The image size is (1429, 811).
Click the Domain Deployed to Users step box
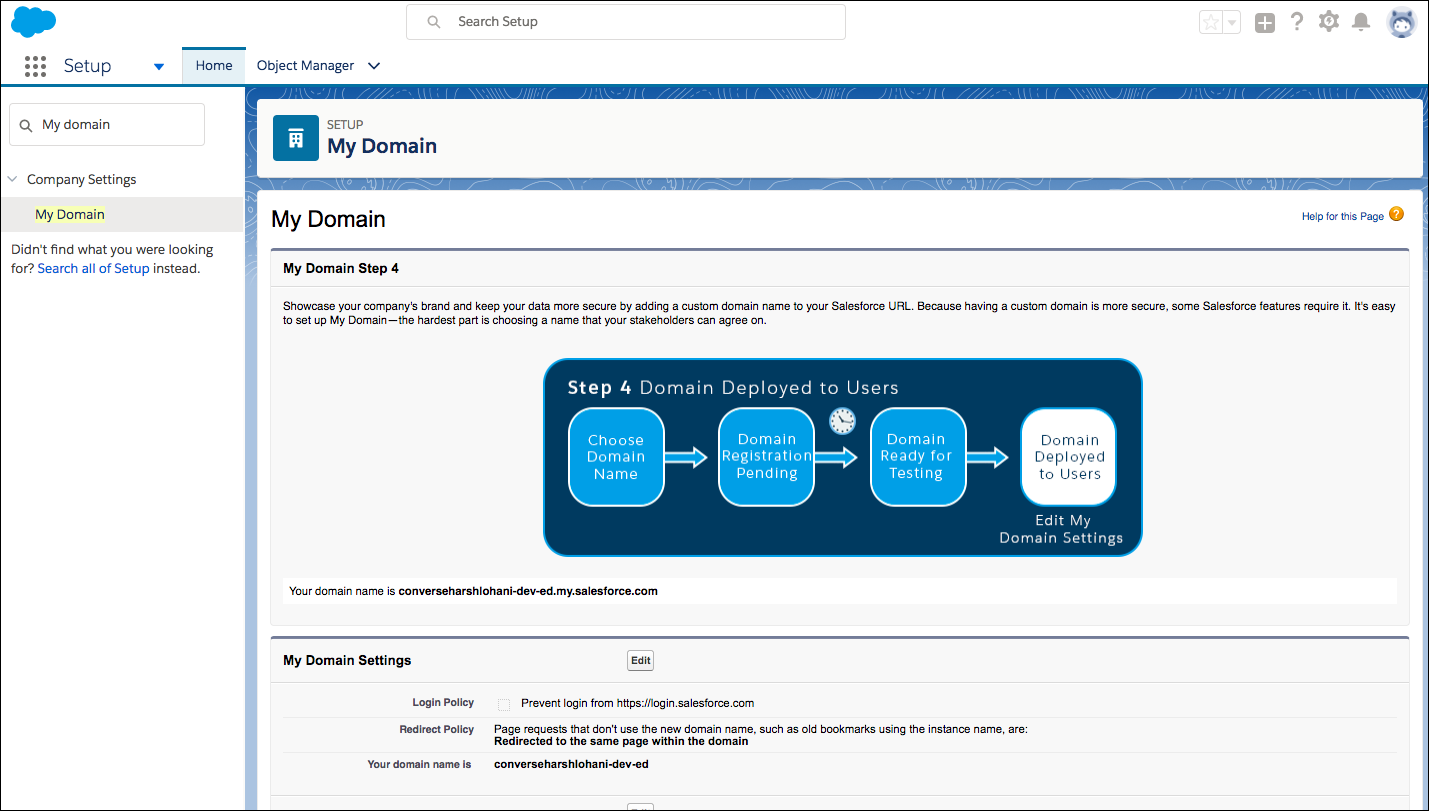1069,457
